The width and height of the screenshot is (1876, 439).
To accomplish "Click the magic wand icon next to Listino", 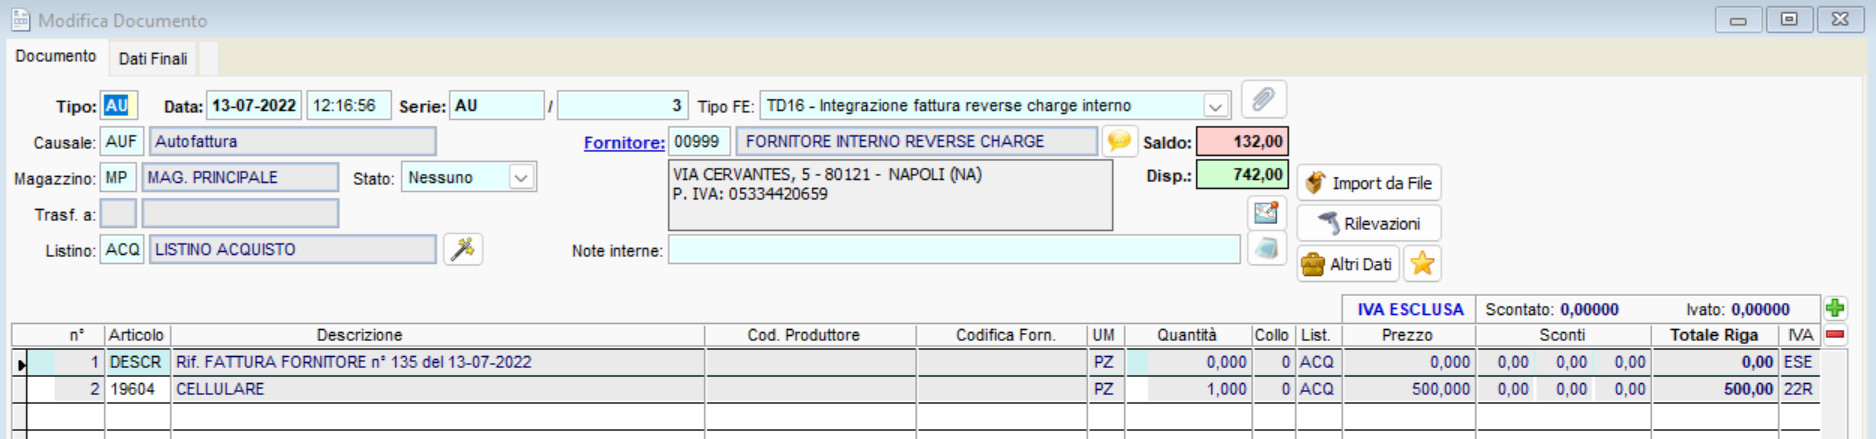I will coord(462,249).
